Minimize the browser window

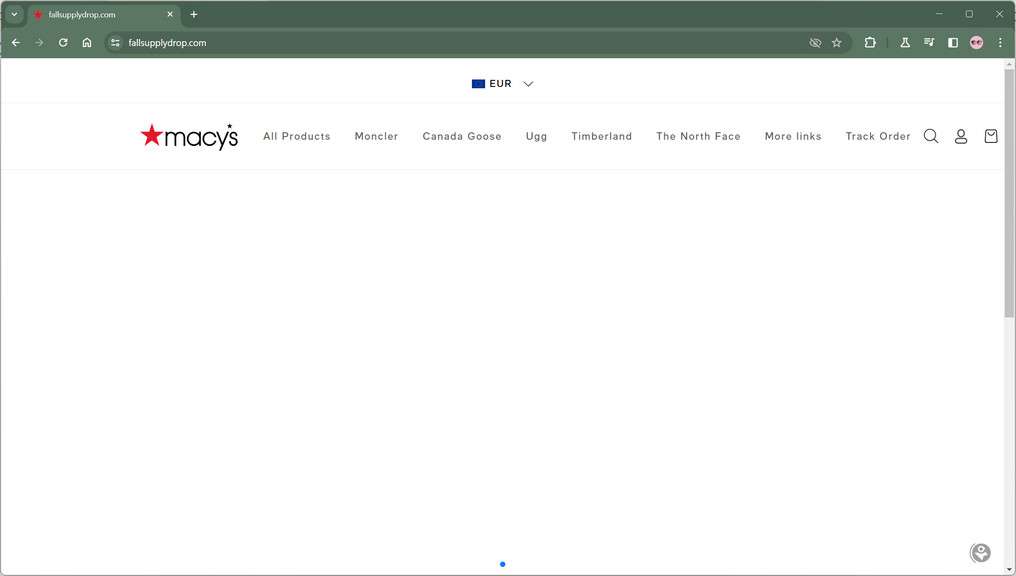939,14
